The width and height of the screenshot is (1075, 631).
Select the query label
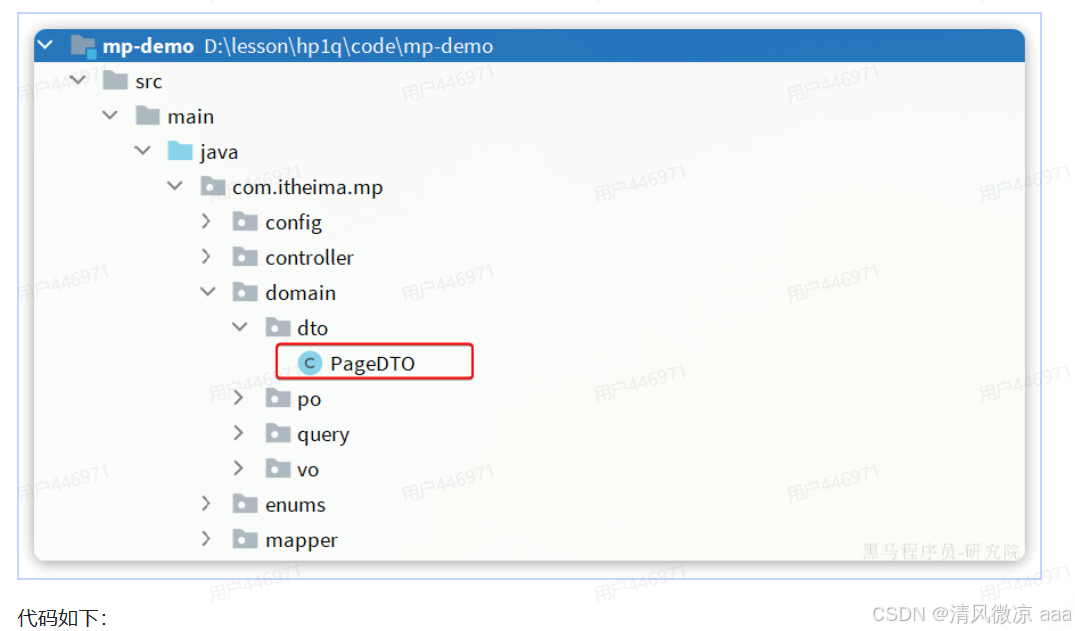[x=323, y=435]
